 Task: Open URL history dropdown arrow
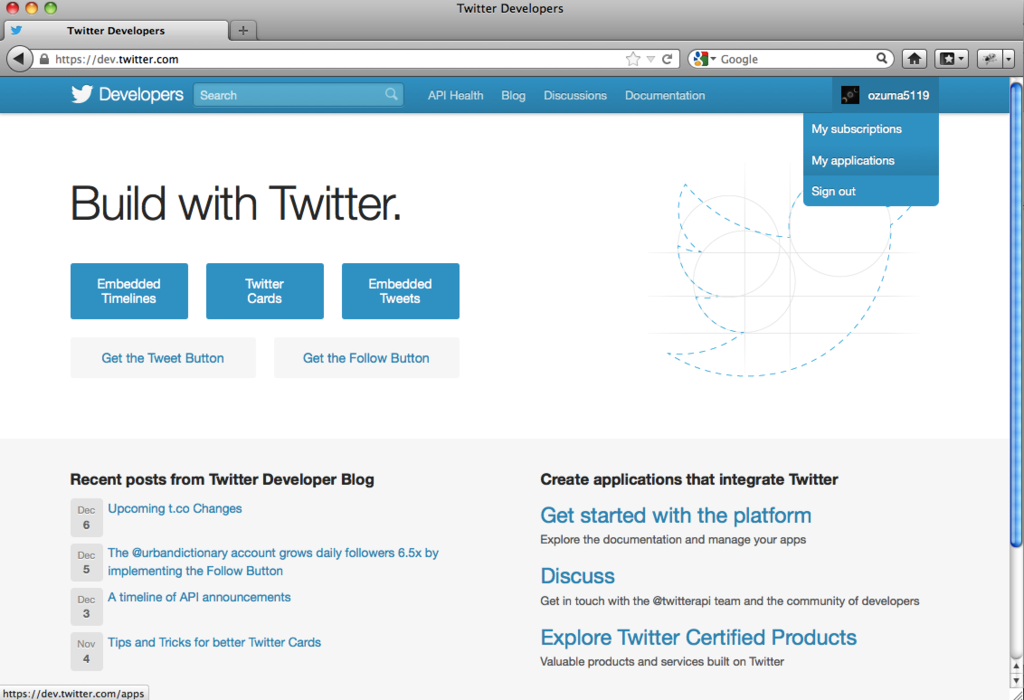[x=650, y=59]
